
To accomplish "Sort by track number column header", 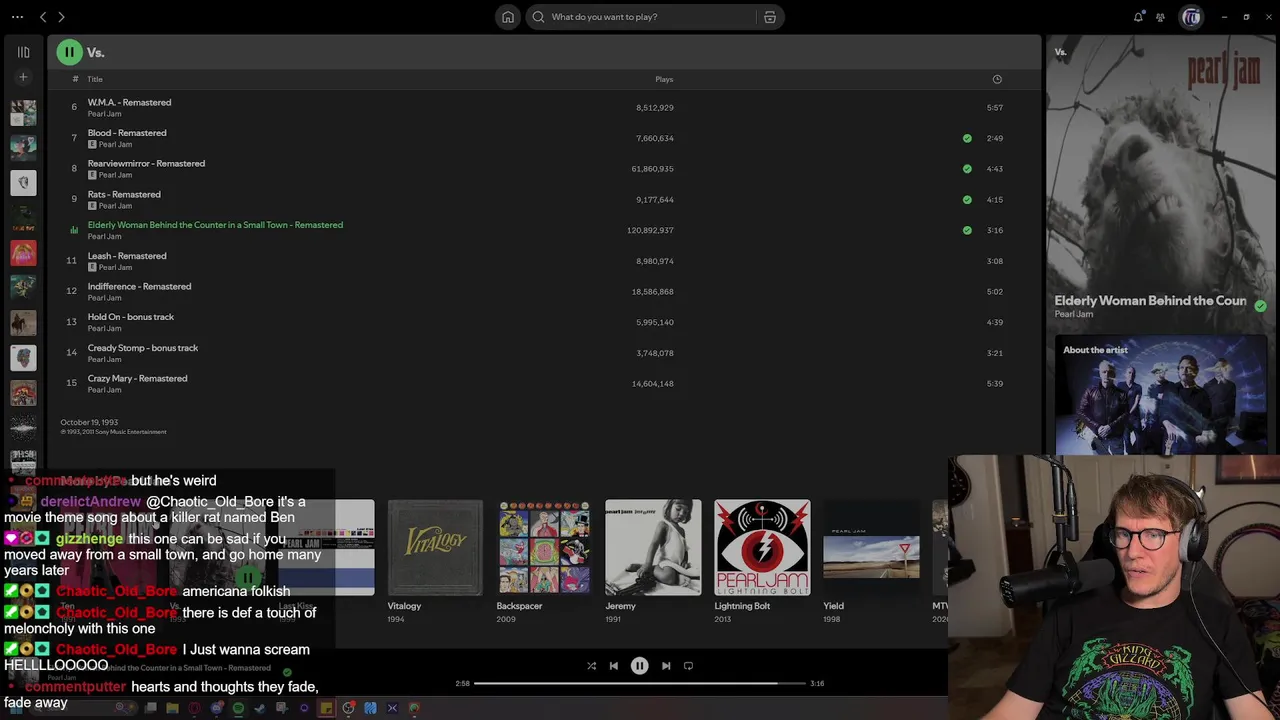I will [x=75, y=79].
